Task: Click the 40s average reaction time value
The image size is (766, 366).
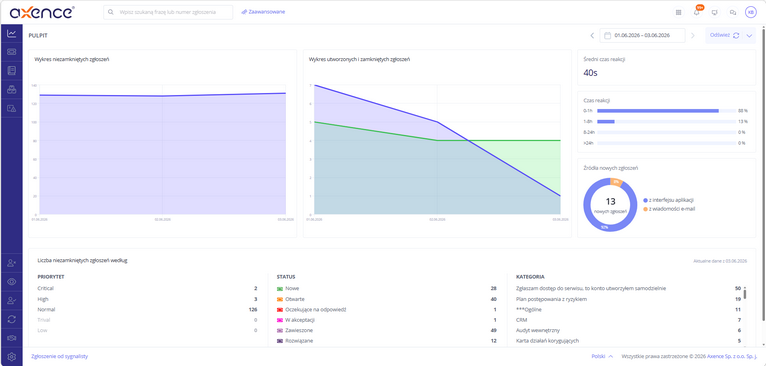Action: [591, 73]
